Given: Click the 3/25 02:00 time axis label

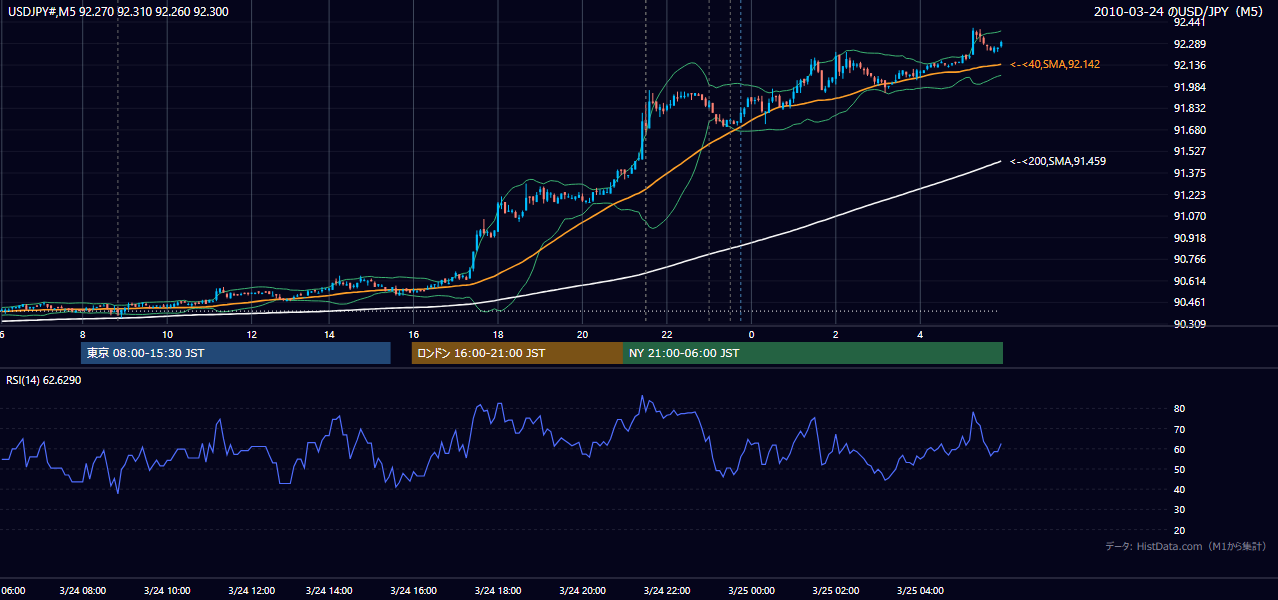Looking at the screenshot, I should pos(835,591).
